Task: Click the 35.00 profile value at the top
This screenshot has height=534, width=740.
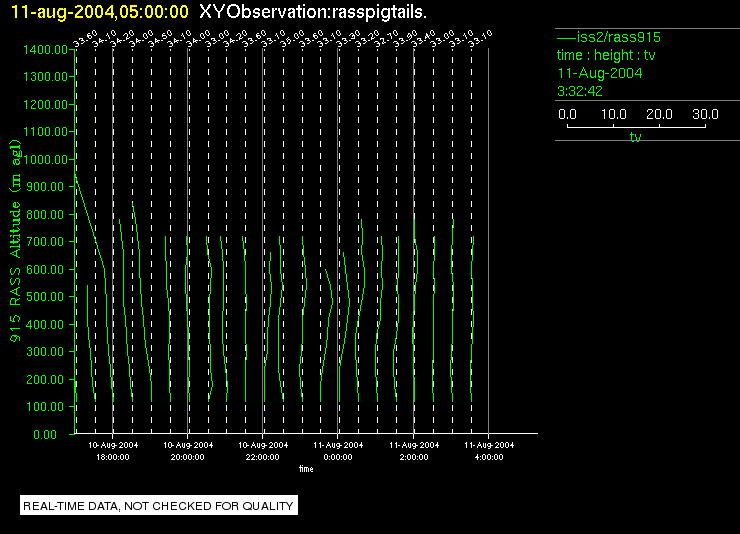Action: click(x=292, y=39)
